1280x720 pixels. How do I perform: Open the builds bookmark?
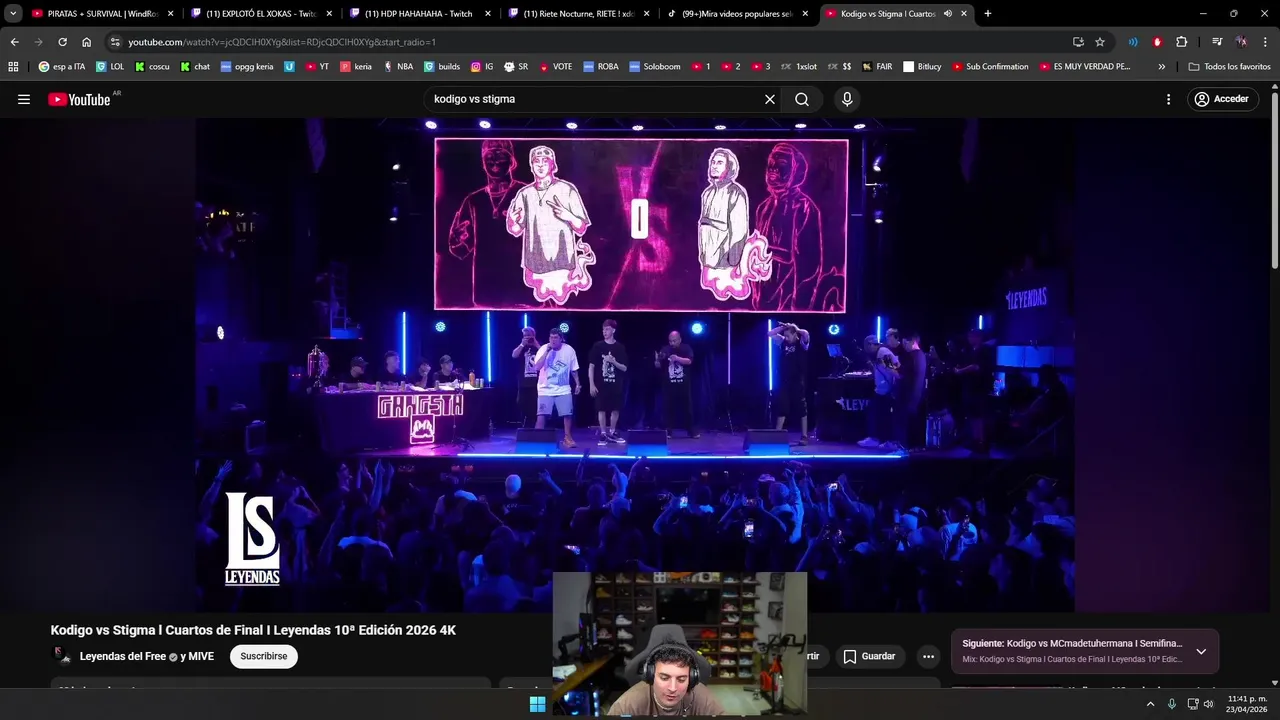[x=442, y=67]
